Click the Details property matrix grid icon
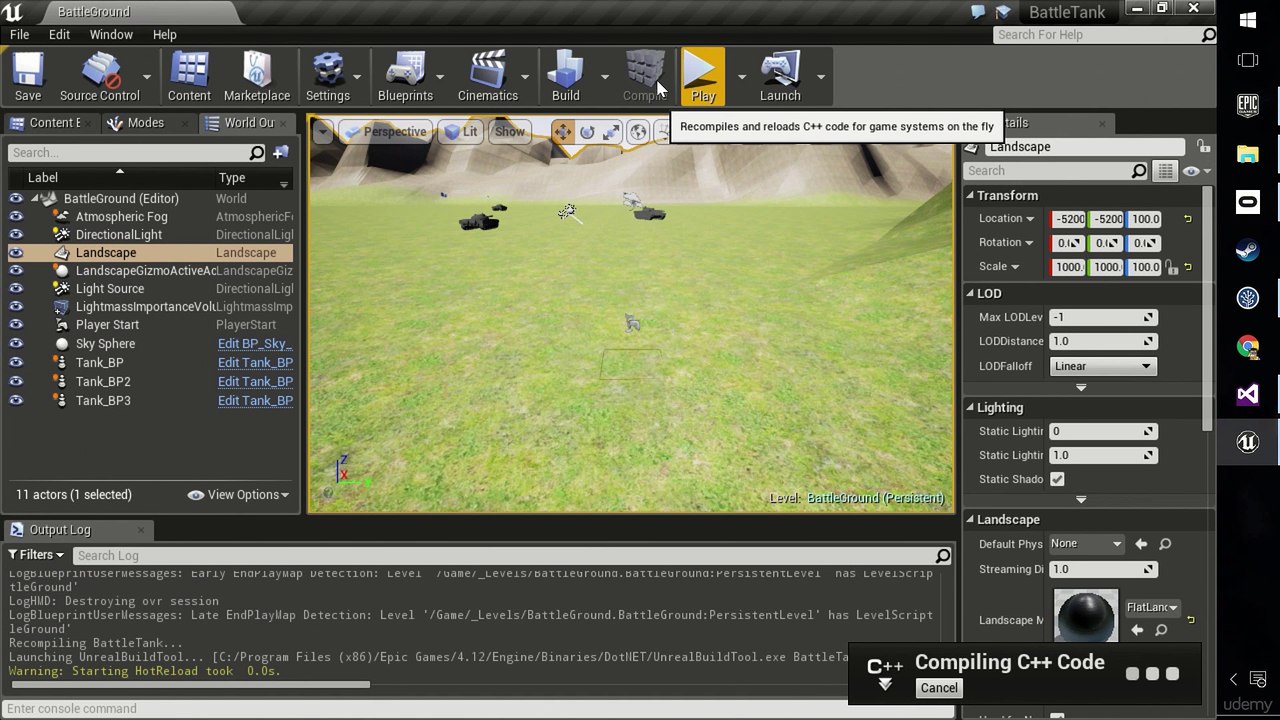This screenshot has width=1280, height=720. tap(1166, 171)
